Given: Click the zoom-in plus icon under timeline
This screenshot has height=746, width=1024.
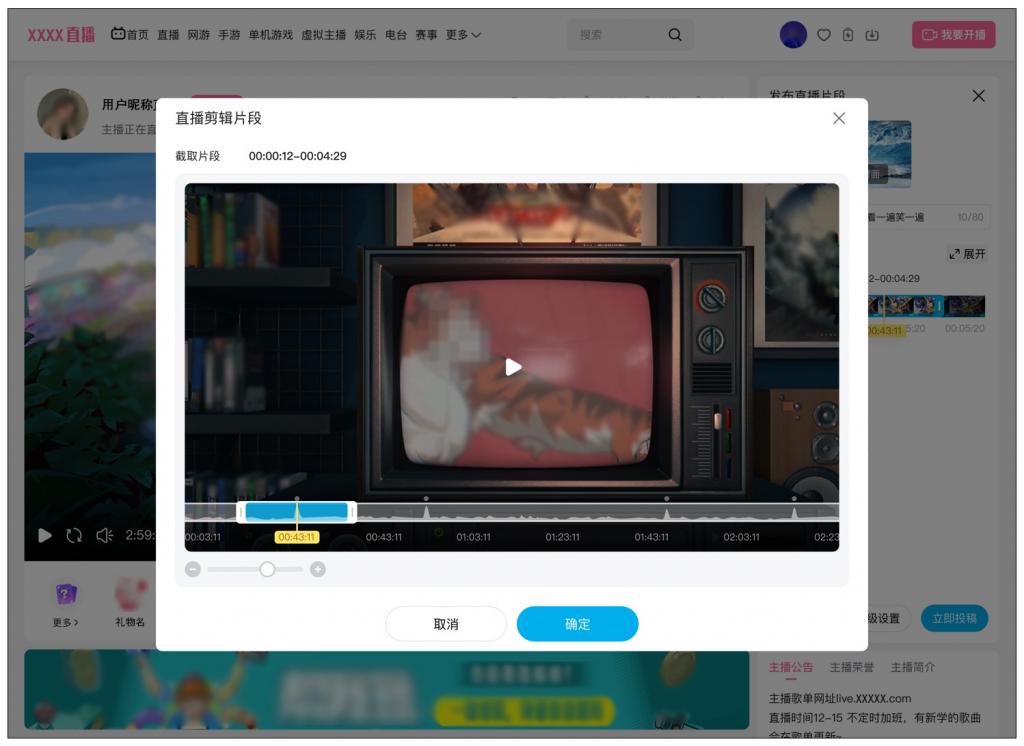Looking at the screenshot, I should 318,569.
